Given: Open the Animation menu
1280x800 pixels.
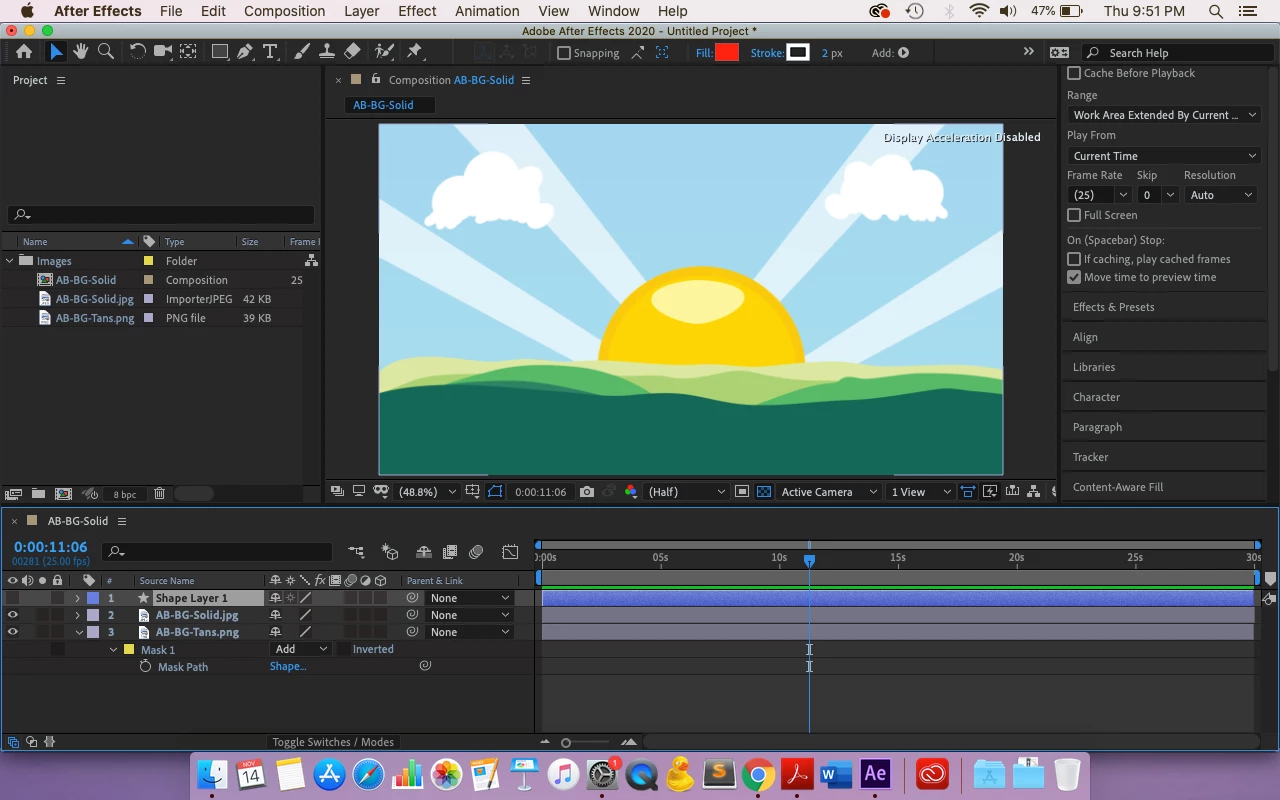Looking at the screenshot, I should point(487,11).
